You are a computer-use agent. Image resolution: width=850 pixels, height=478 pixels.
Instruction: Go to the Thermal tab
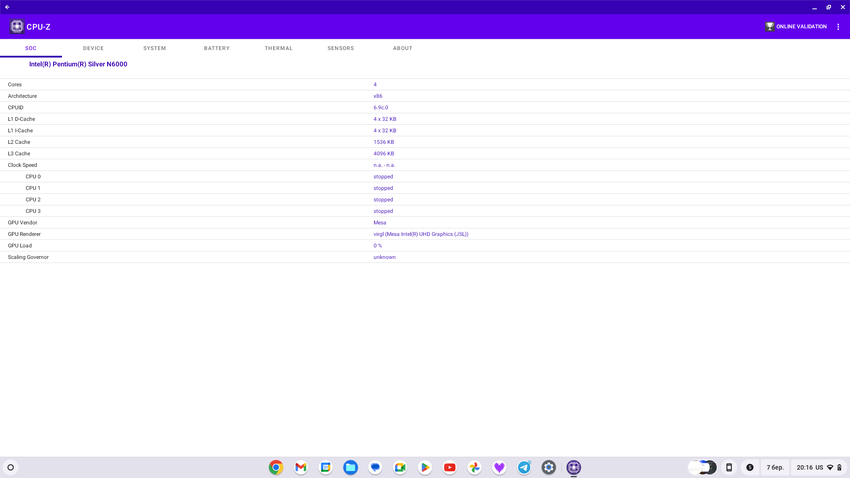279,48
